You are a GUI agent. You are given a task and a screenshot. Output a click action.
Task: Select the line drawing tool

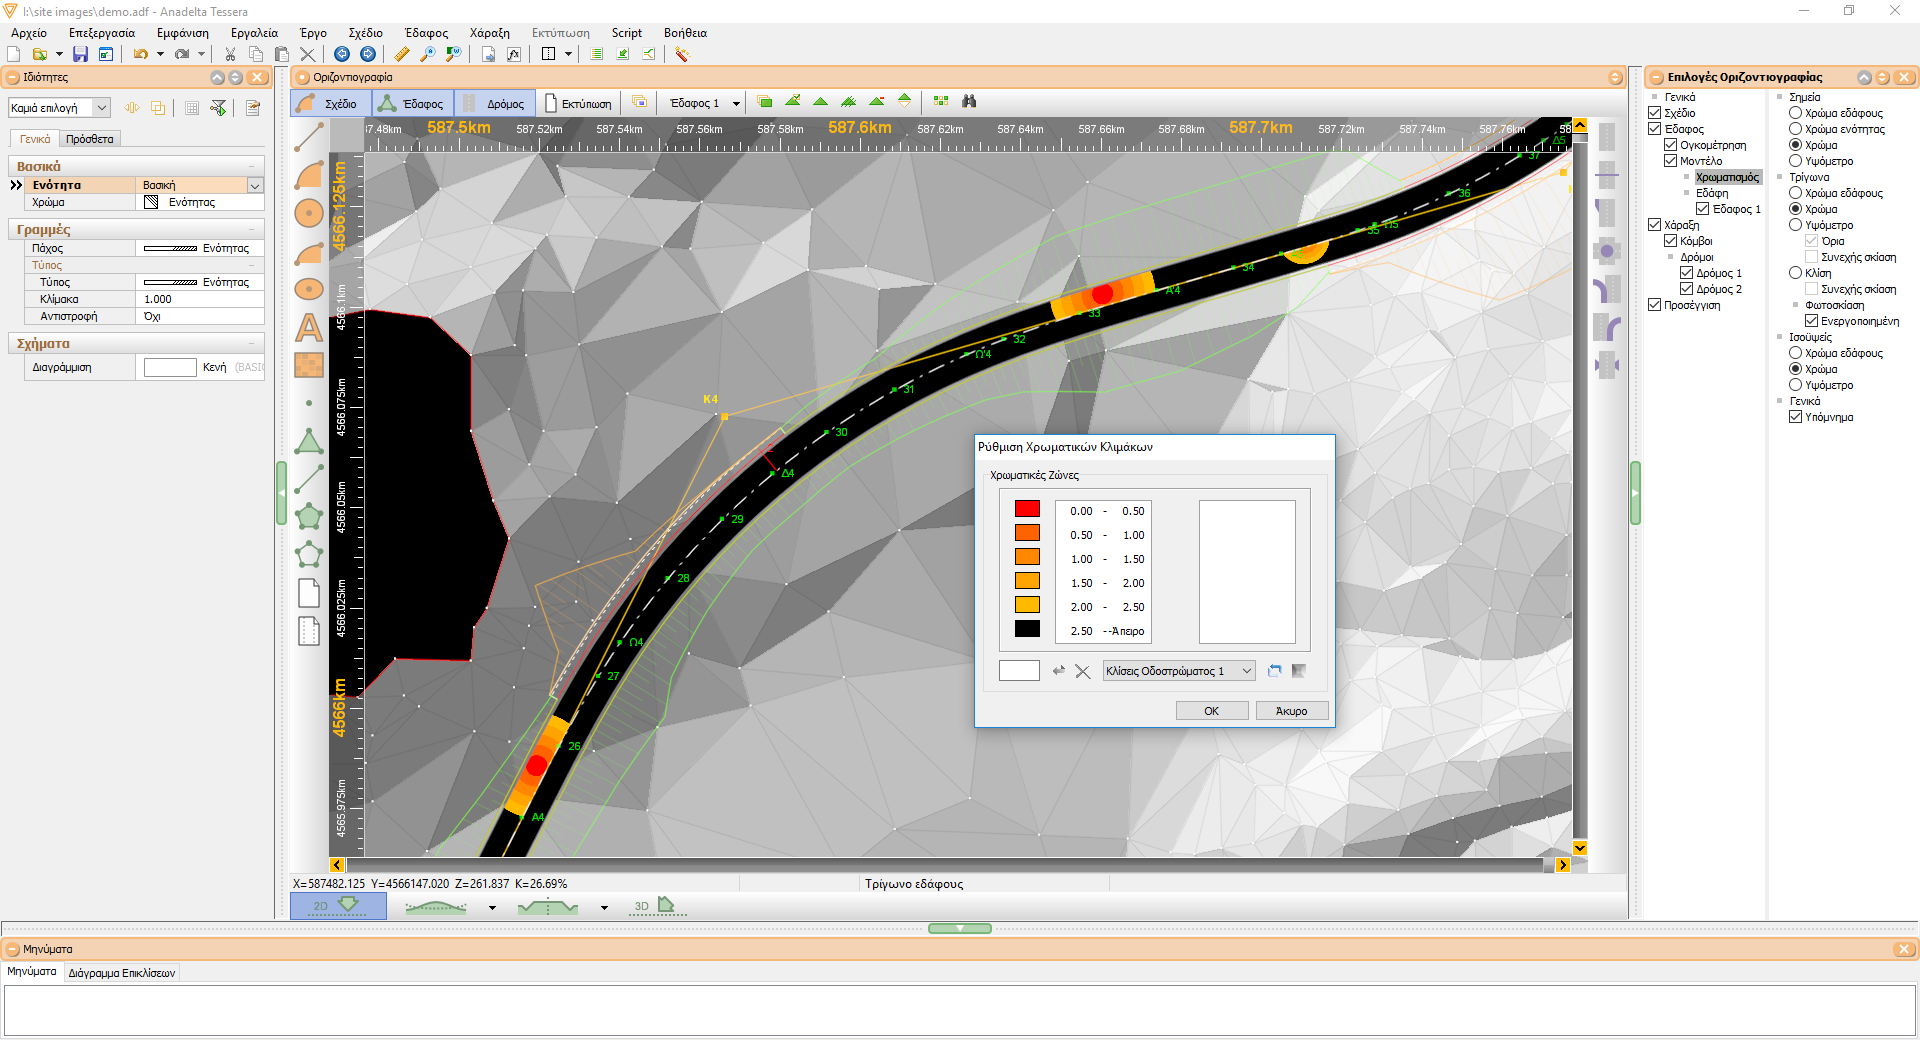[x=309, y=137]
